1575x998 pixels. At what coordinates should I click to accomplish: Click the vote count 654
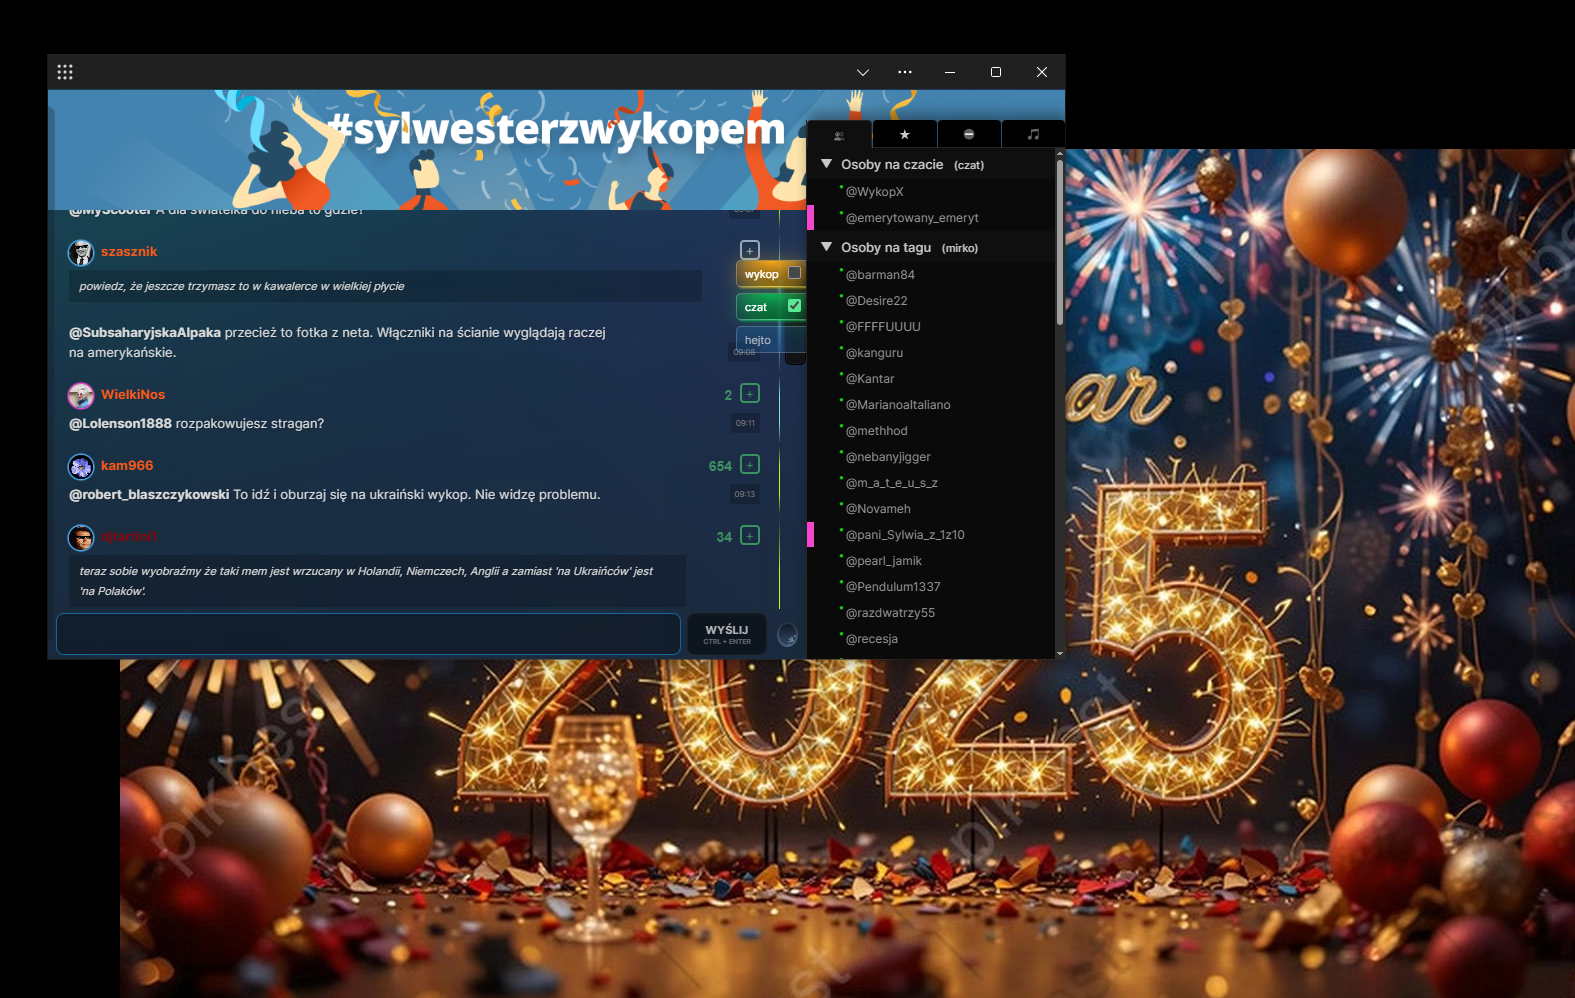[x=720, y=466]
